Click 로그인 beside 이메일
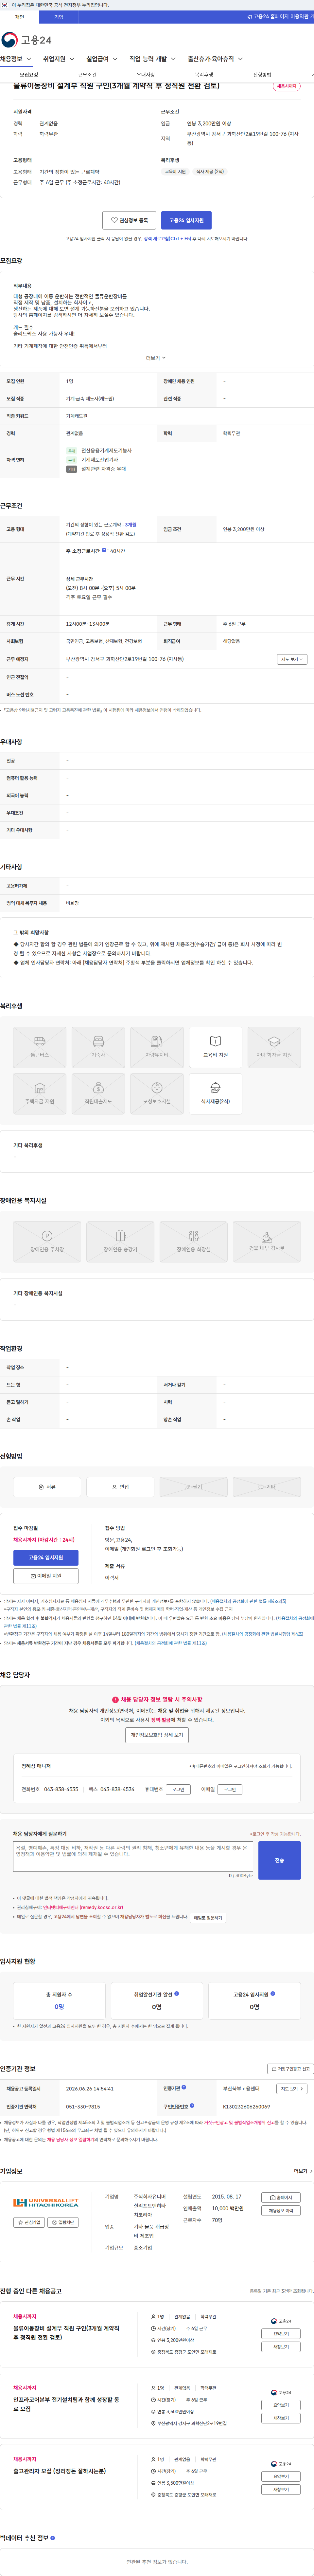Image resolution: width=314 pixels, height=2576 pixels. 230,1789
